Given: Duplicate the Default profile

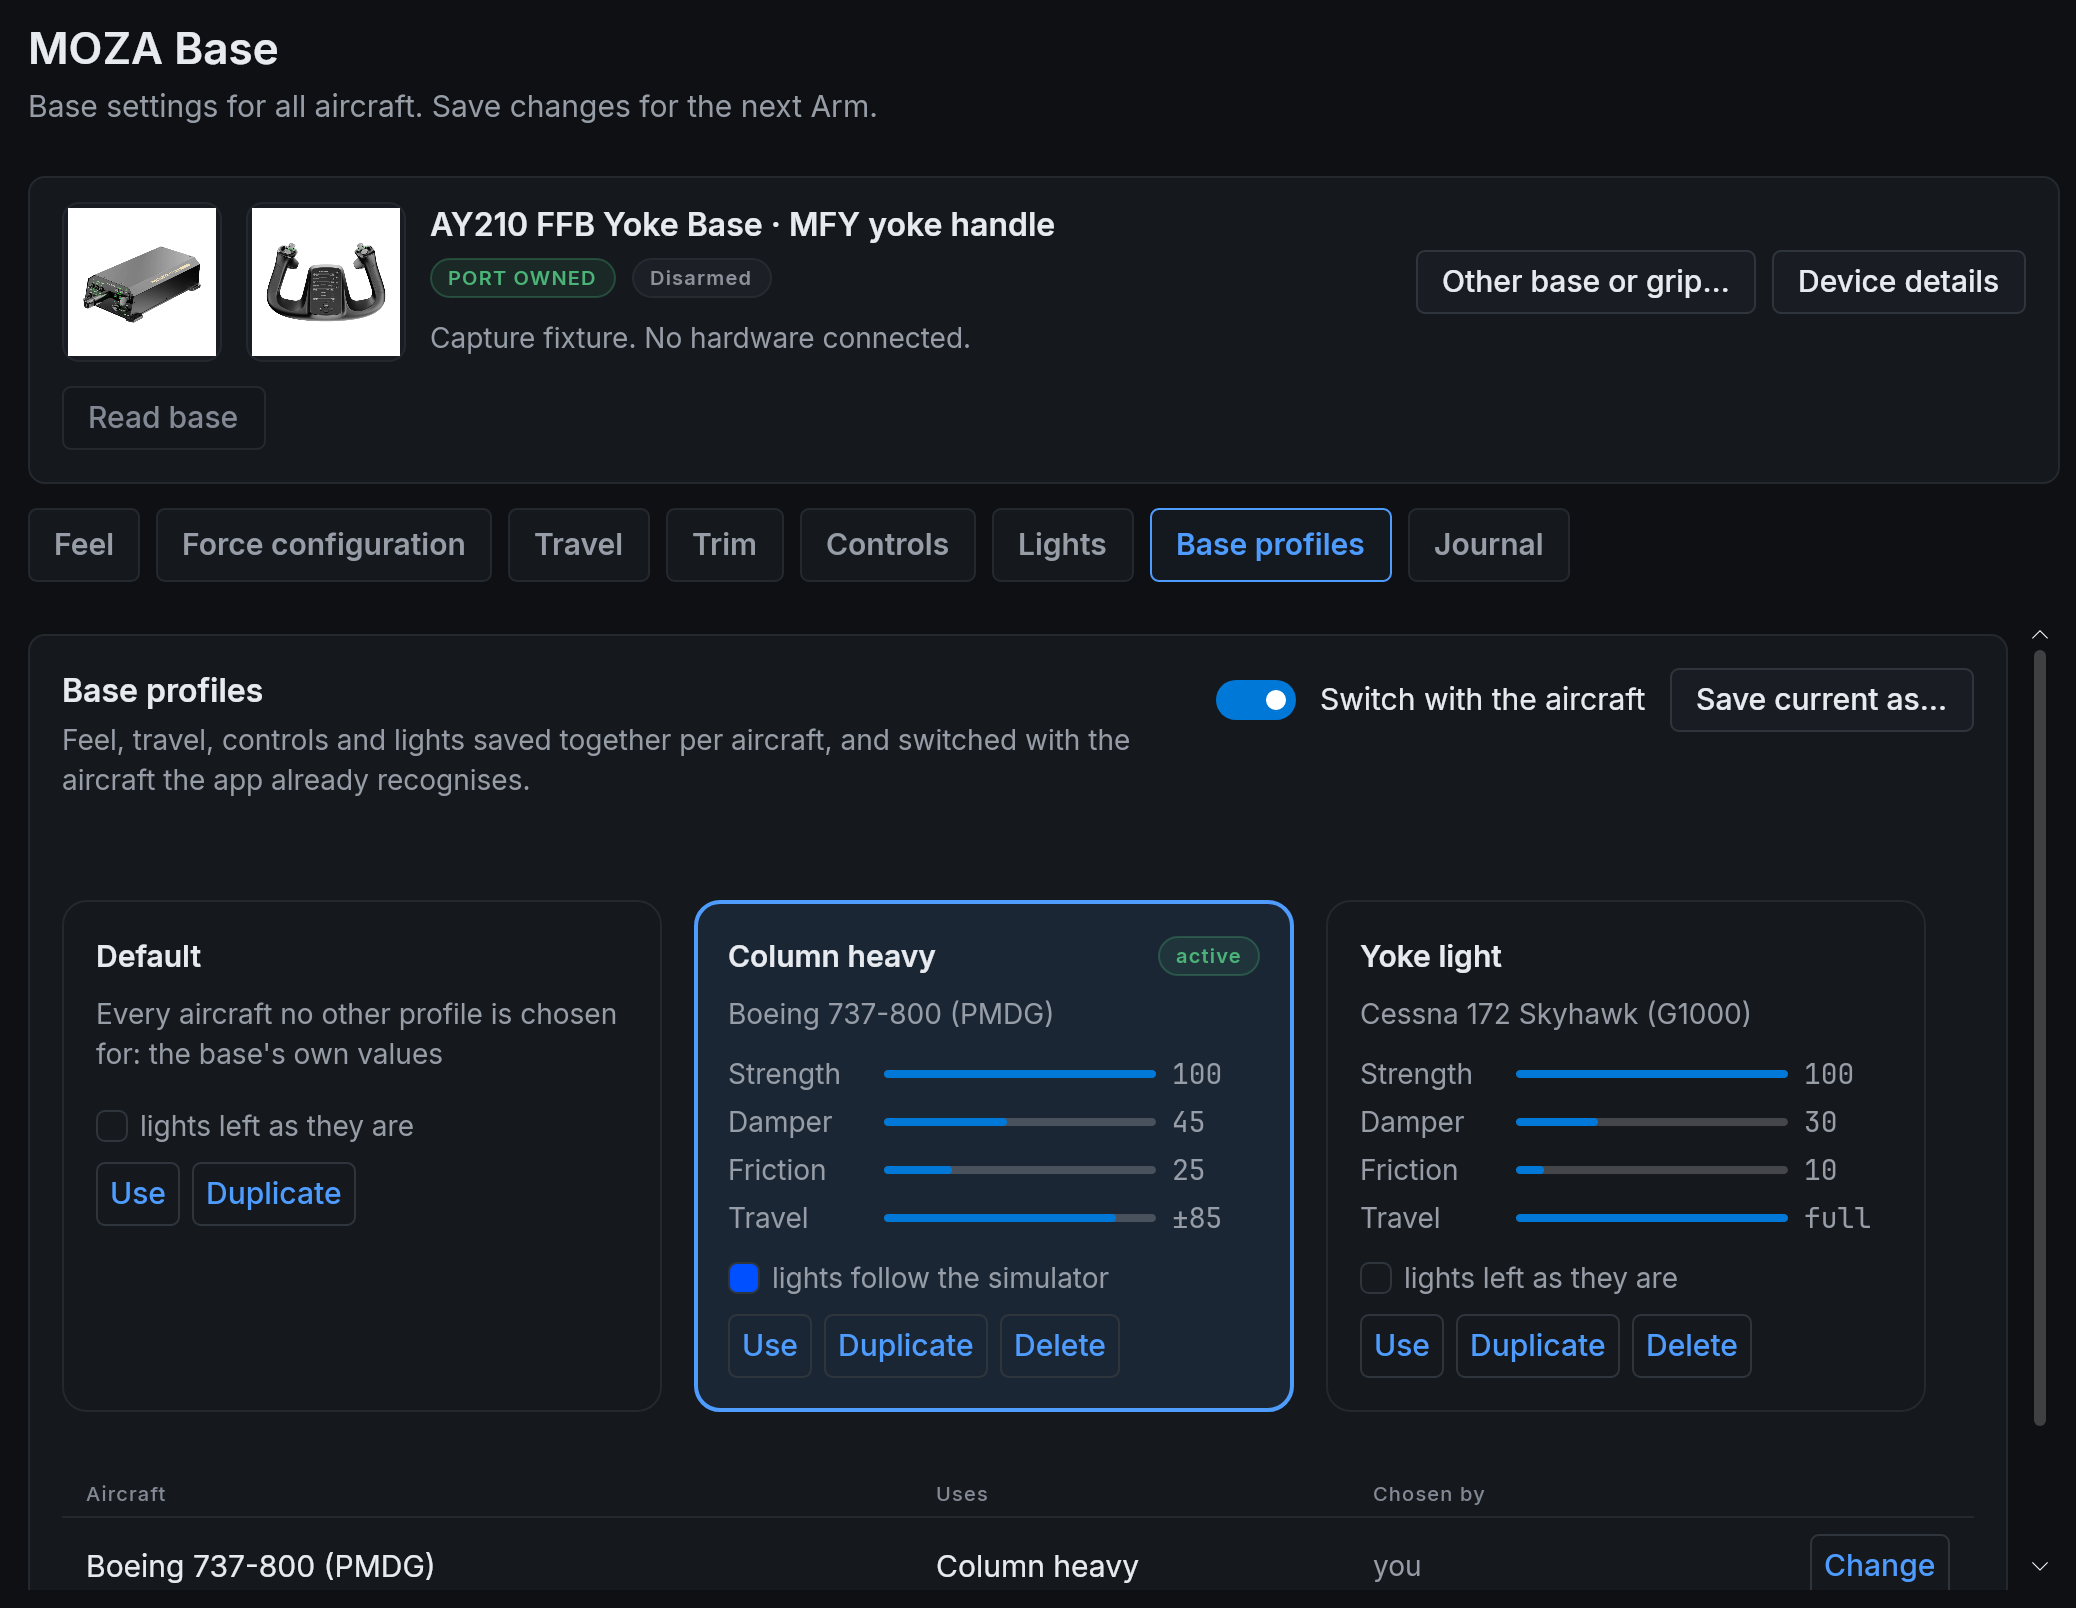Looking at the screenshot, I should click(x=274, y=1194).
